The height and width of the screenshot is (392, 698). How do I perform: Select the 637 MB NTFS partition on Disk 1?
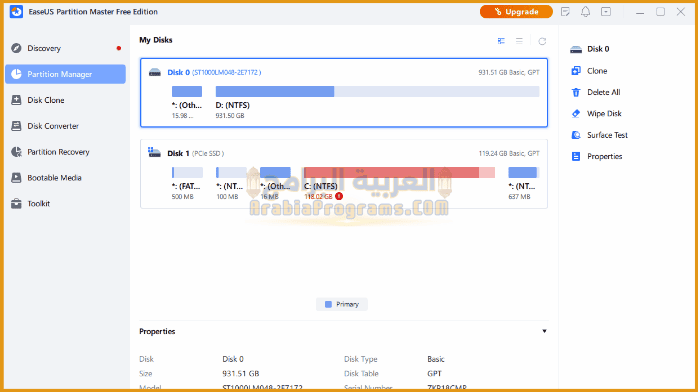pyautogui.click(x=524, y=172)
